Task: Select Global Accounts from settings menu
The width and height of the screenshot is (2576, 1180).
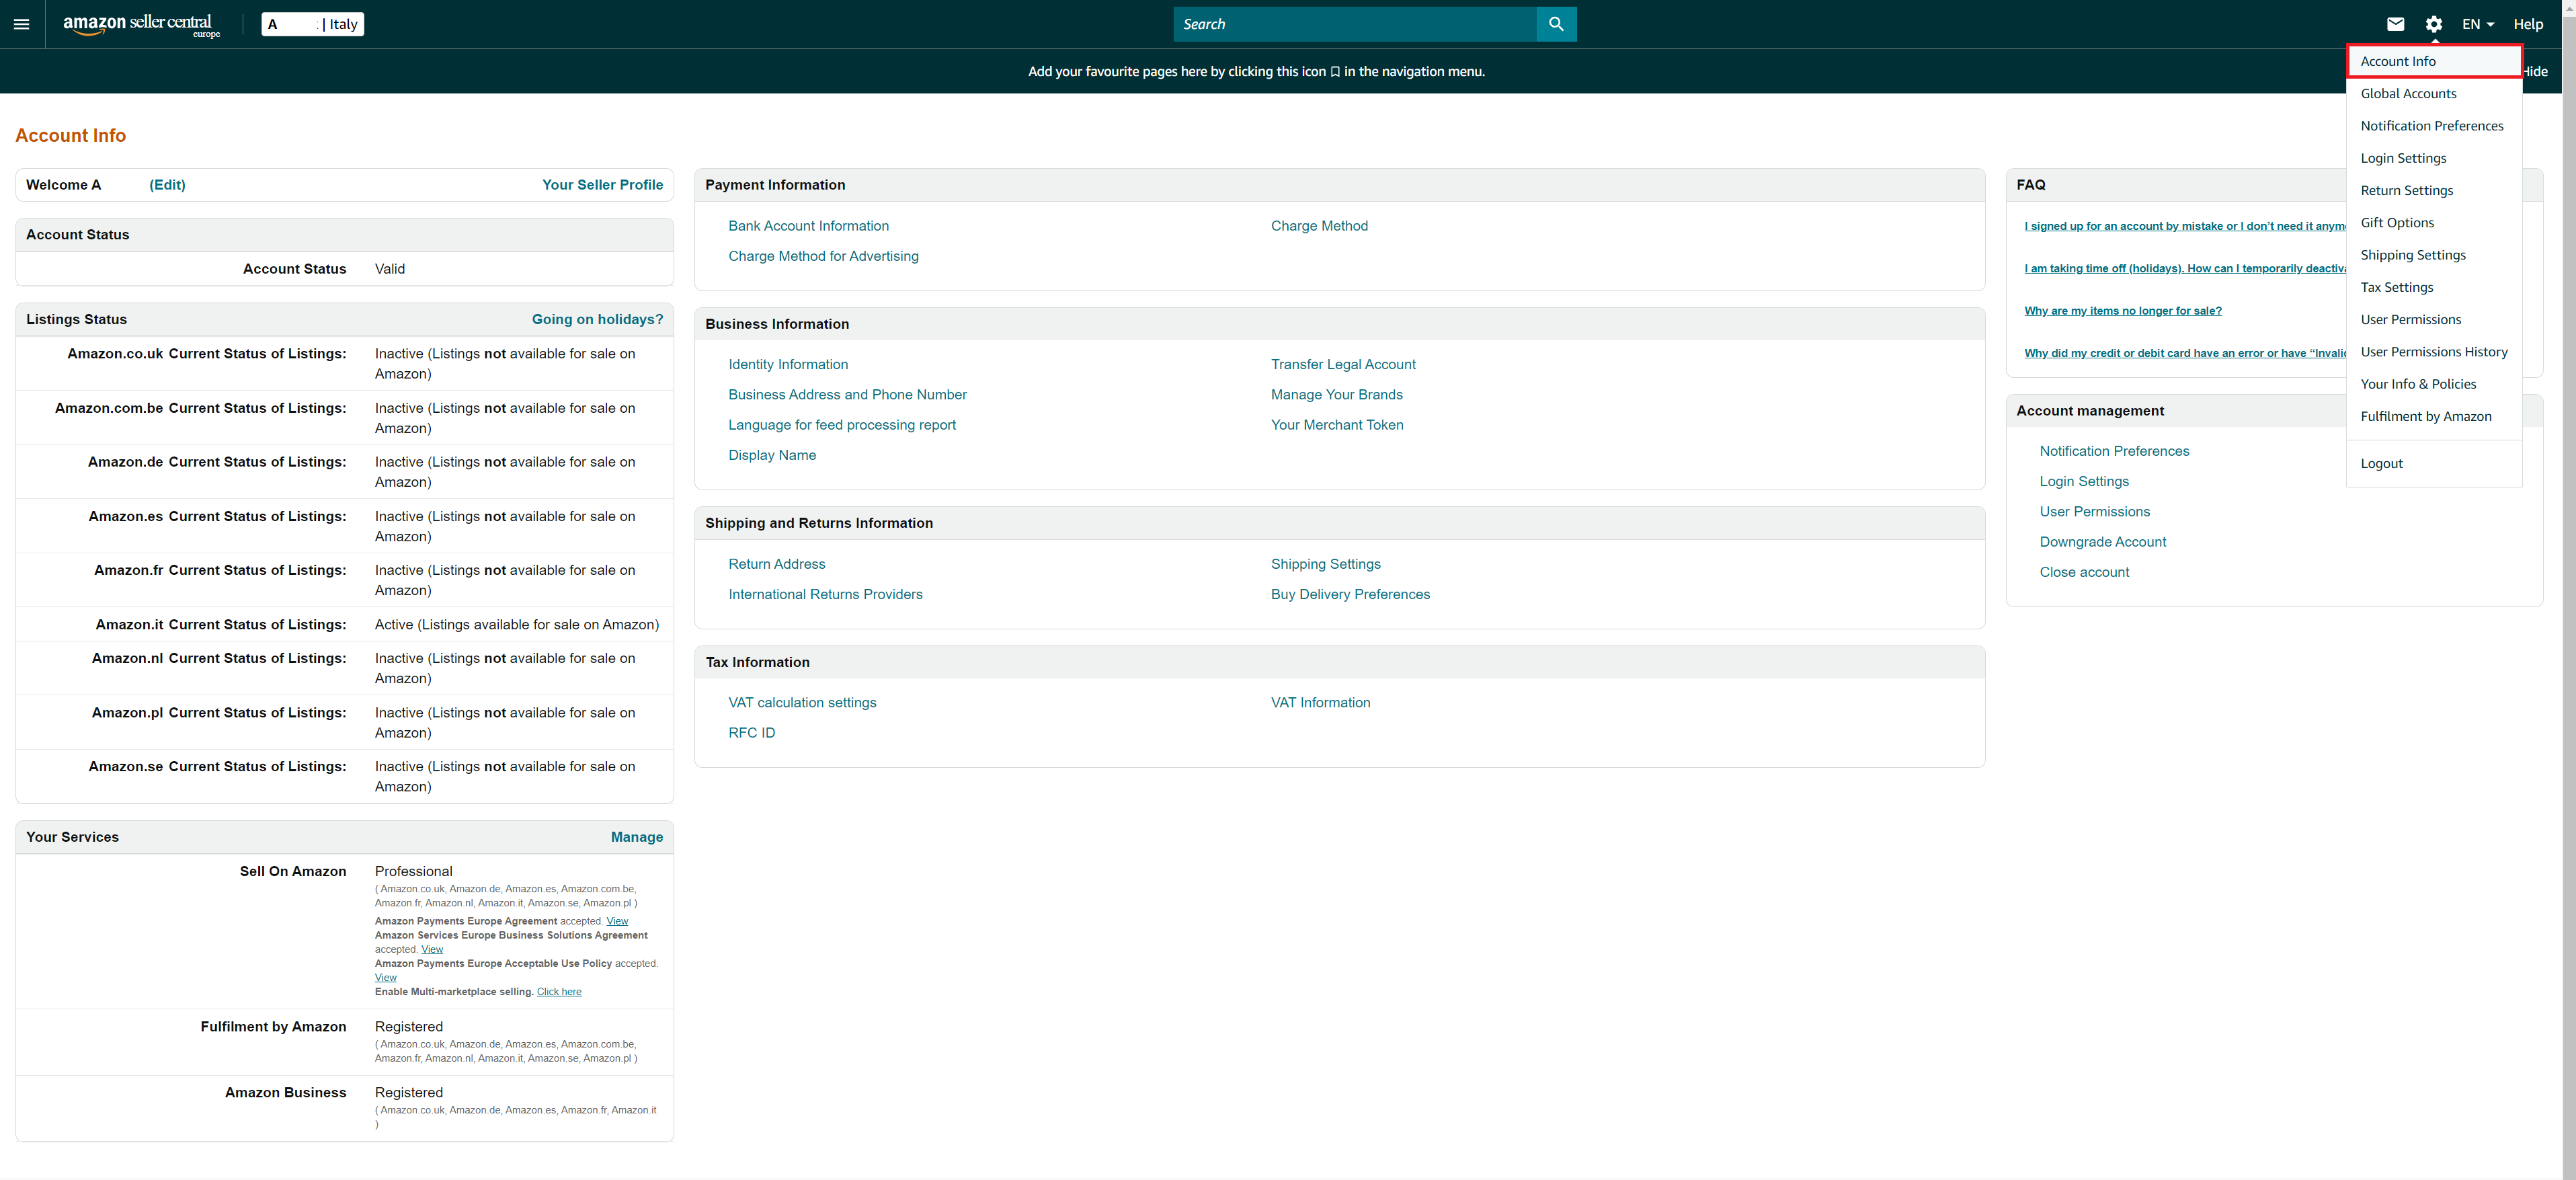Action: 2408,93
